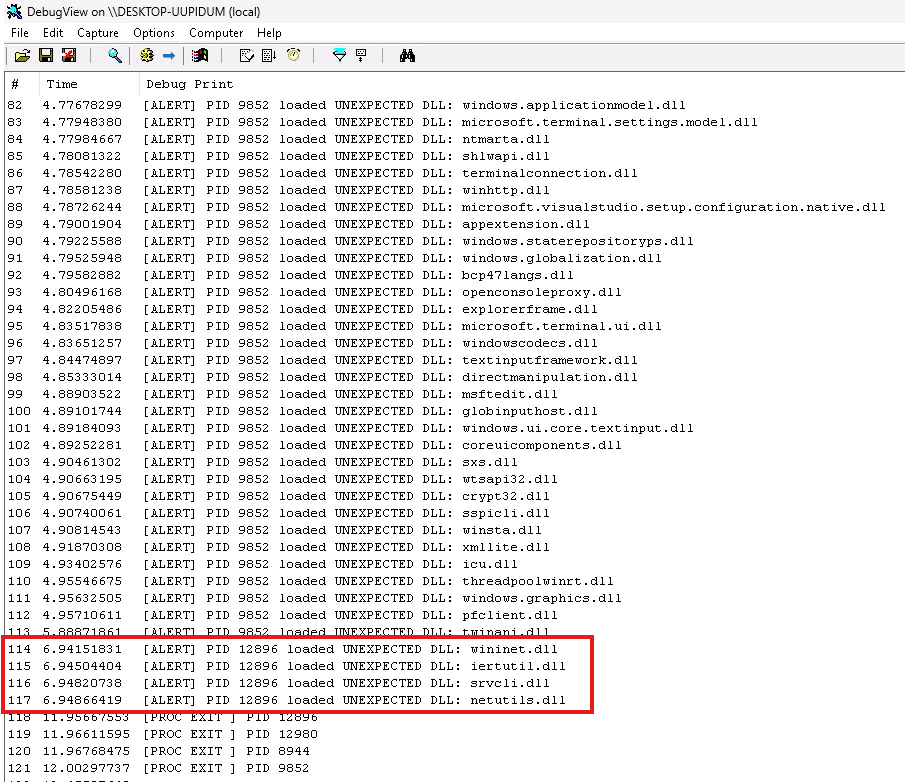The width and height of the screenshot is (905, 782).
Task: Click the Time column header
Action: click(62, 84)
